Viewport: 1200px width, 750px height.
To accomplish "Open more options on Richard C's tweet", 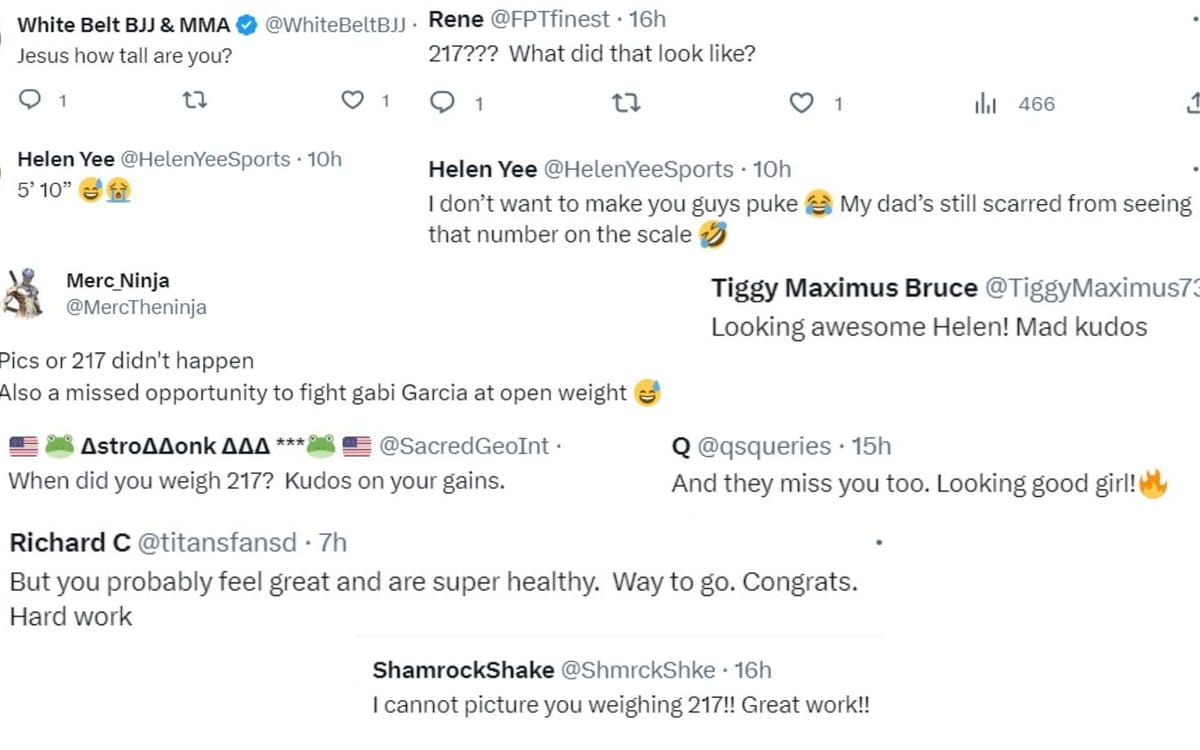I will [878, 542].
